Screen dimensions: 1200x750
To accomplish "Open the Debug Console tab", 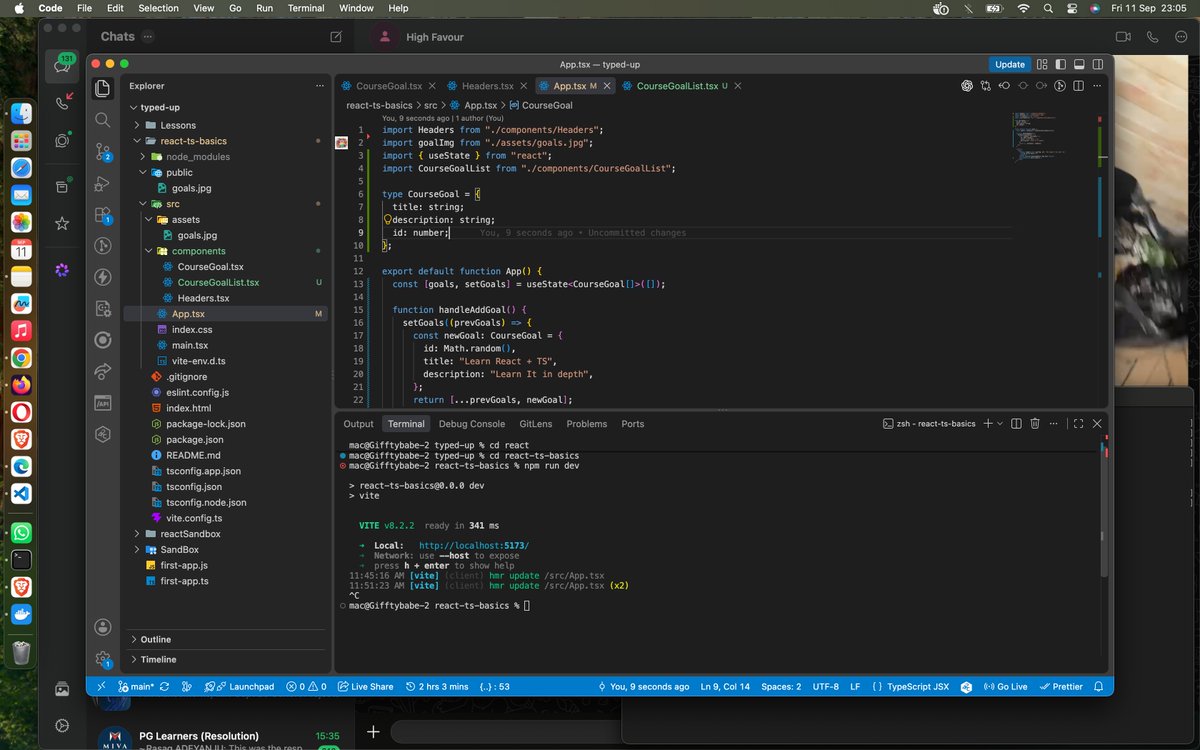I will (x=472, y=424).
